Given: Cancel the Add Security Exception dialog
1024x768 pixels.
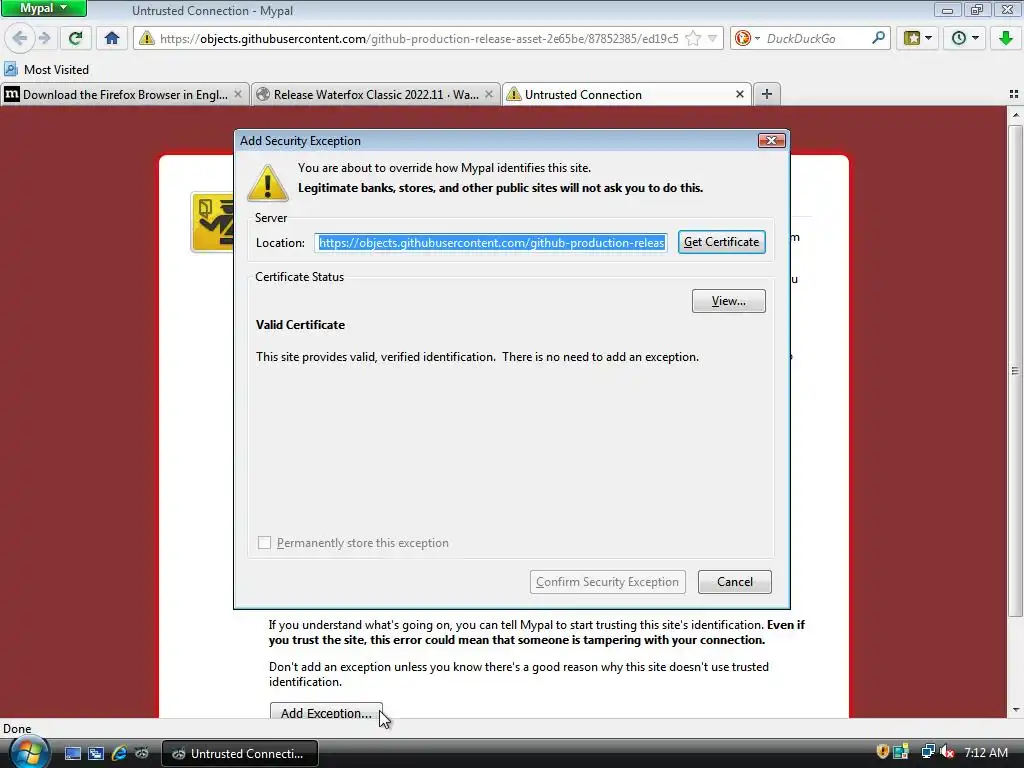Looking at the screenshot, I should pyautogui.click(x=735, y=582).
